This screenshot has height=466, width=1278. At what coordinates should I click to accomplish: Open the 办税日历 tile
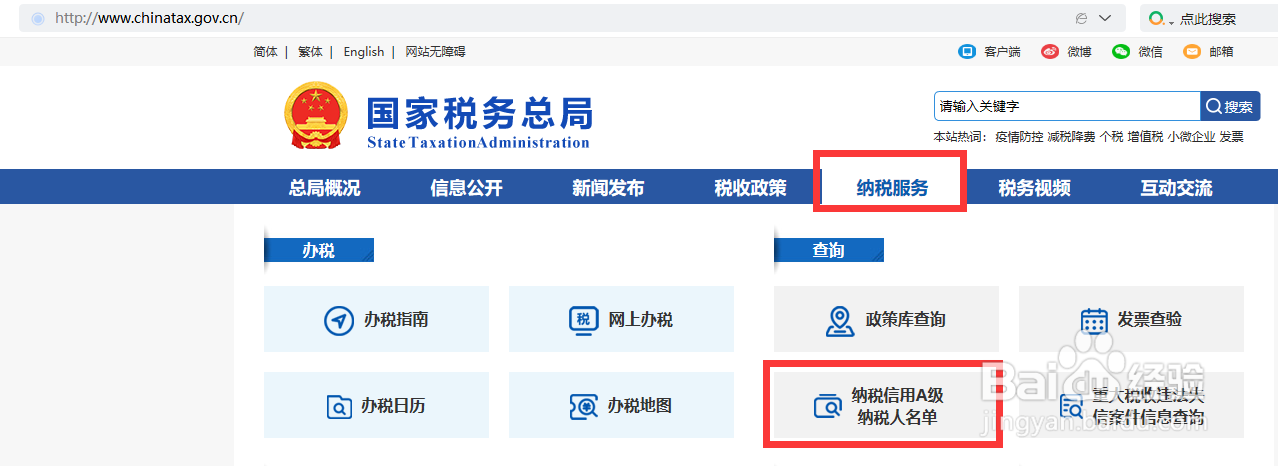(376, 405)
